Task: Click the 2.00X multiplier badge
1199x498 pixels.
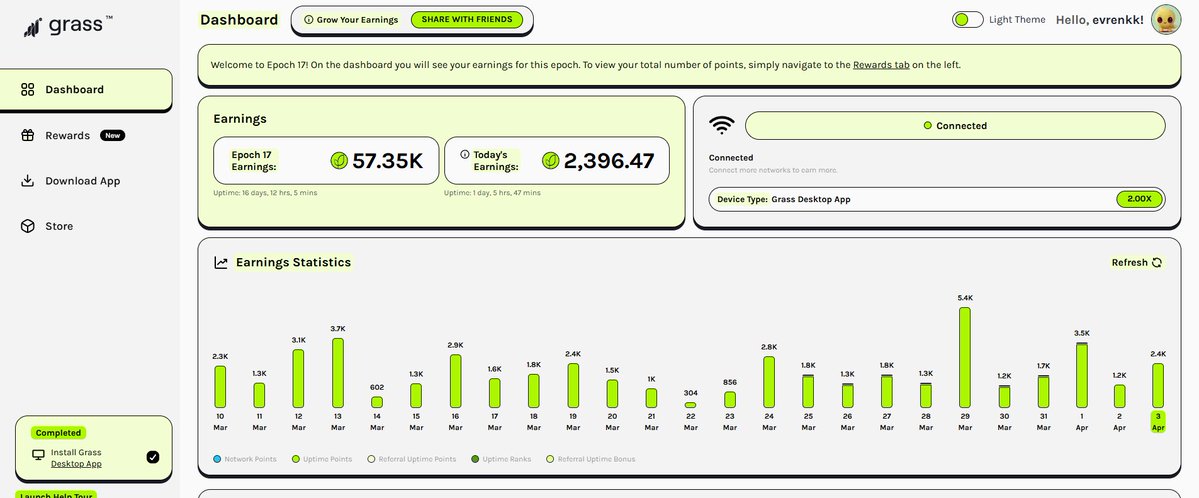Action: coord(1139,199)
